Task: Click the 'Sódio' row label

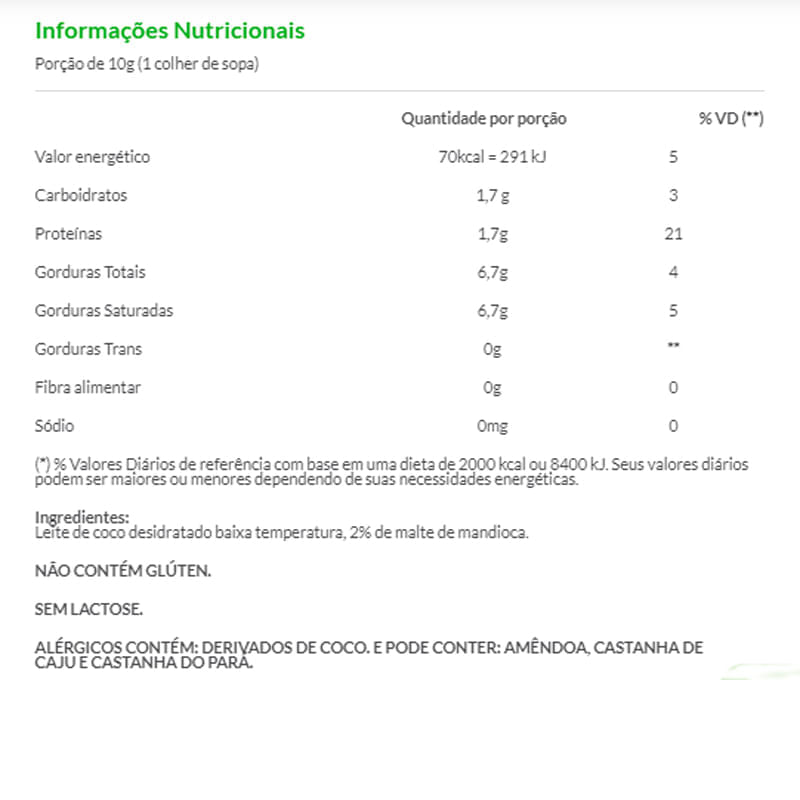Action: click(x=54, y=426)
